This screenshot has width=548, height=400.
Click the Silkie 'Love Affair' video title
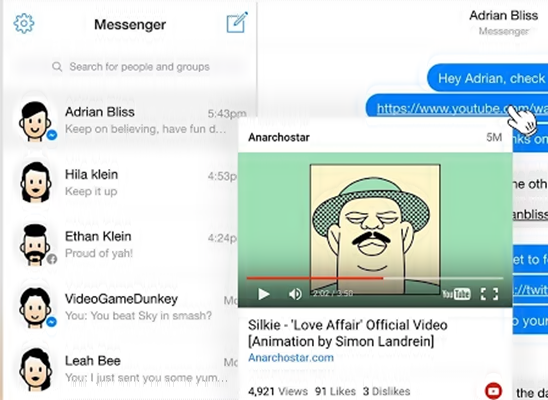click(348, 333)
